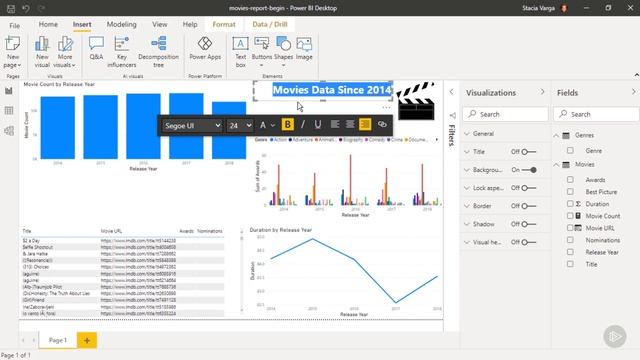The image size is (640, 360).
Task: Turn on the Shadow toggle
Action: (529, 224)
